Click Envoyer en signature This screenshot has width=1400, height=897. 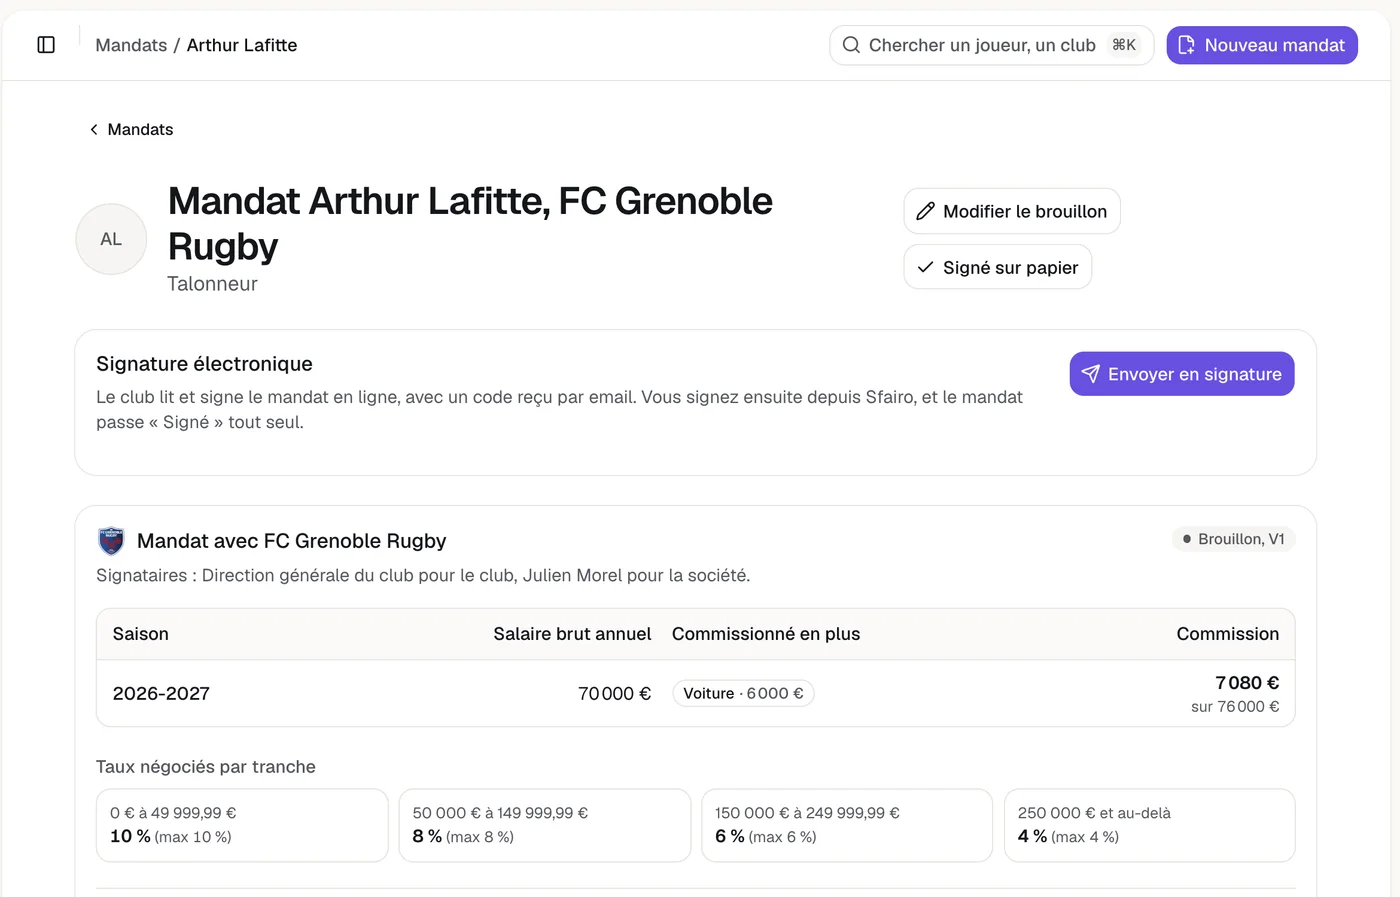(1182, 373)
